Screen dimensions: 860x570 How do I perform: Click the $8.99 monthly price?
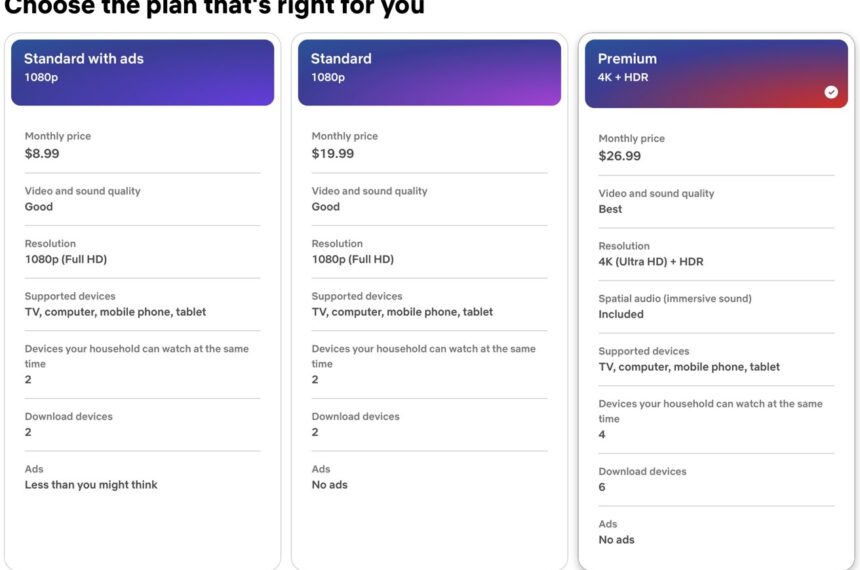click(x=42, y=154)
